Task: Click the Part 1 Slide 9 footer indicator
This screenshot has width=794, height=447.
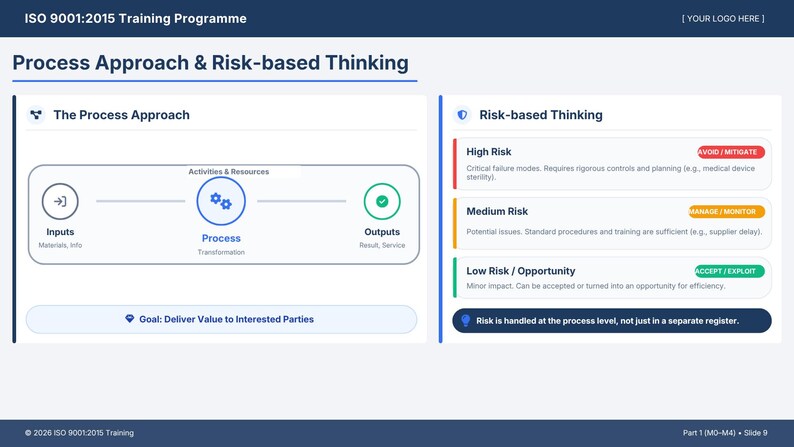Action: 725,433
